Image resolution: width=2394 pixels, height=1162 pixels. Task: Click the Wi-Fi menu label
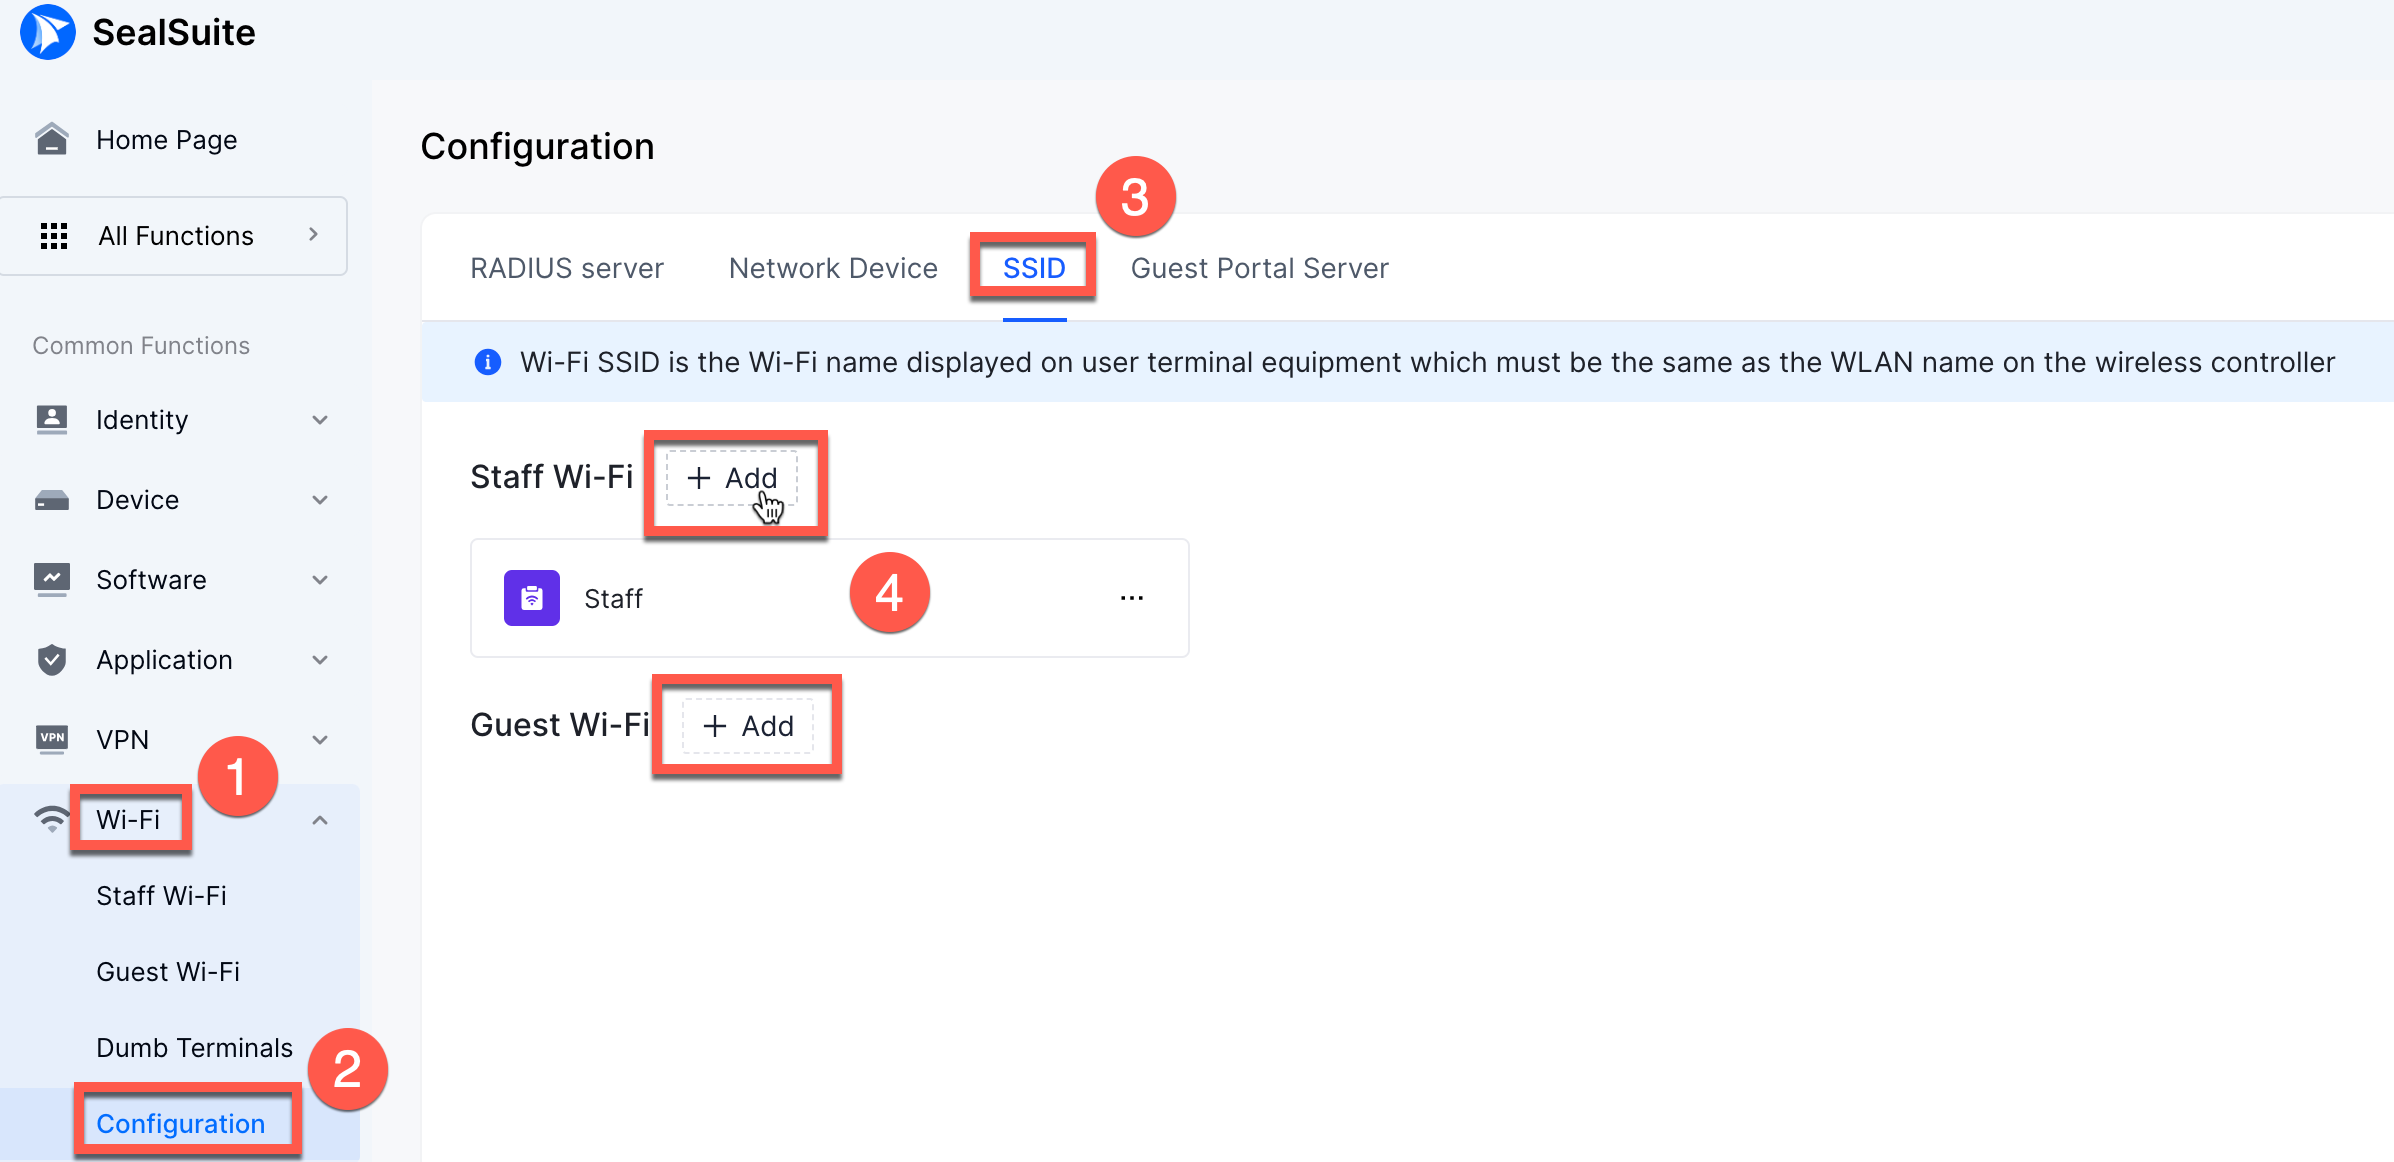click(x=128, y=820)
